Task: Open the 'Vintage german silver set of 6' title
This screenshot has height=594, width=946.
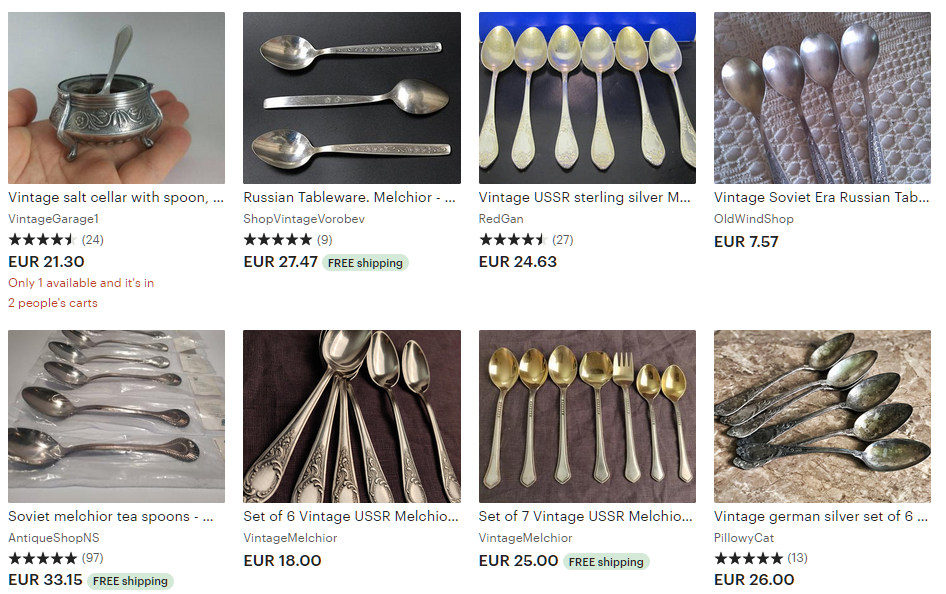Action: [x=821, y=516]
